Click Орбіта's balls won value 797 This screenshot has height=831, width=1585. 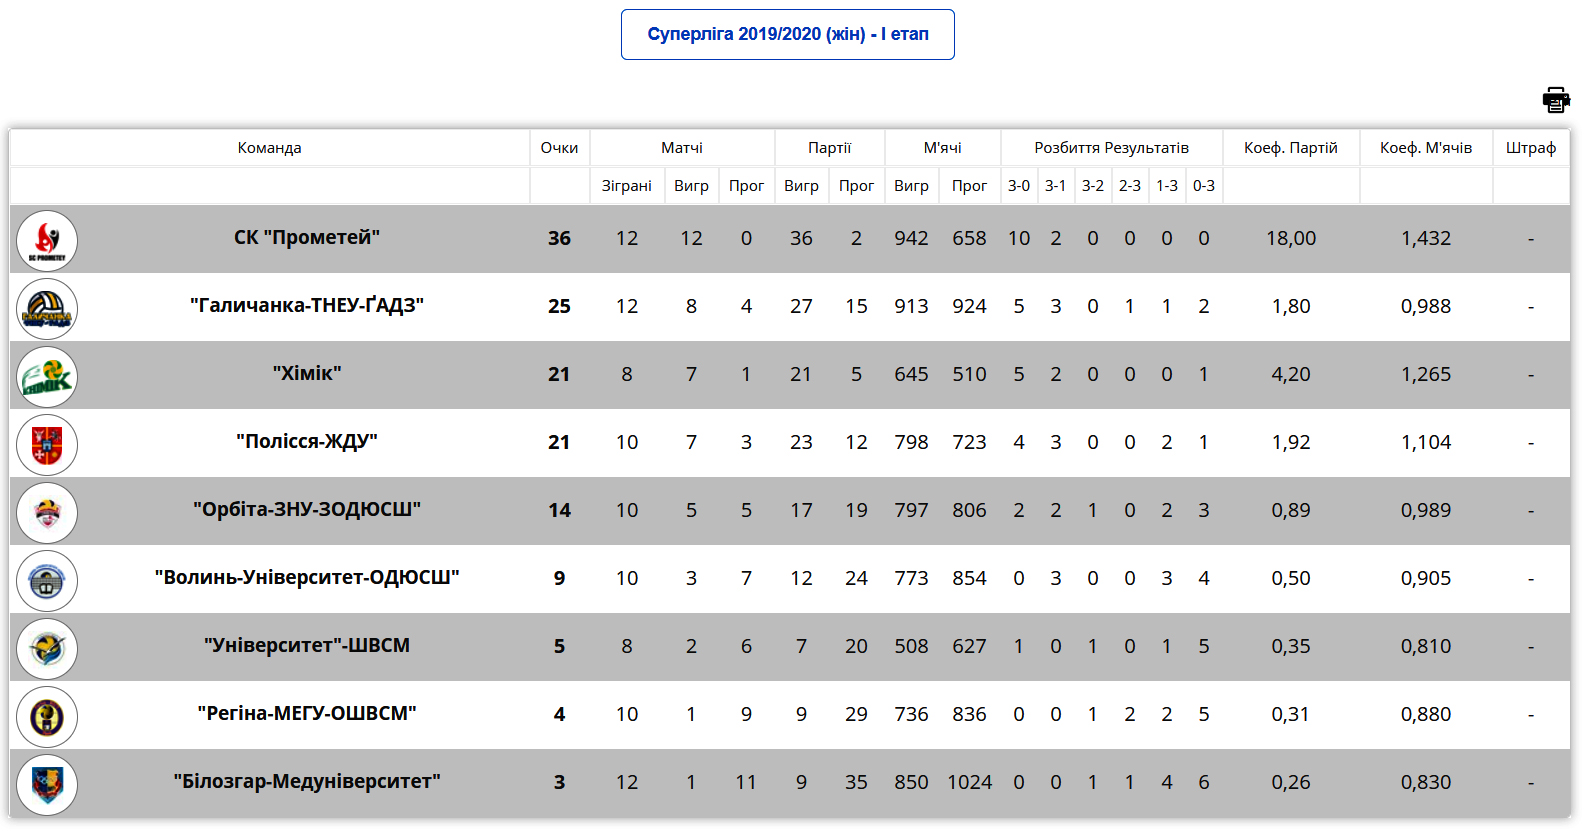point(911,511)
